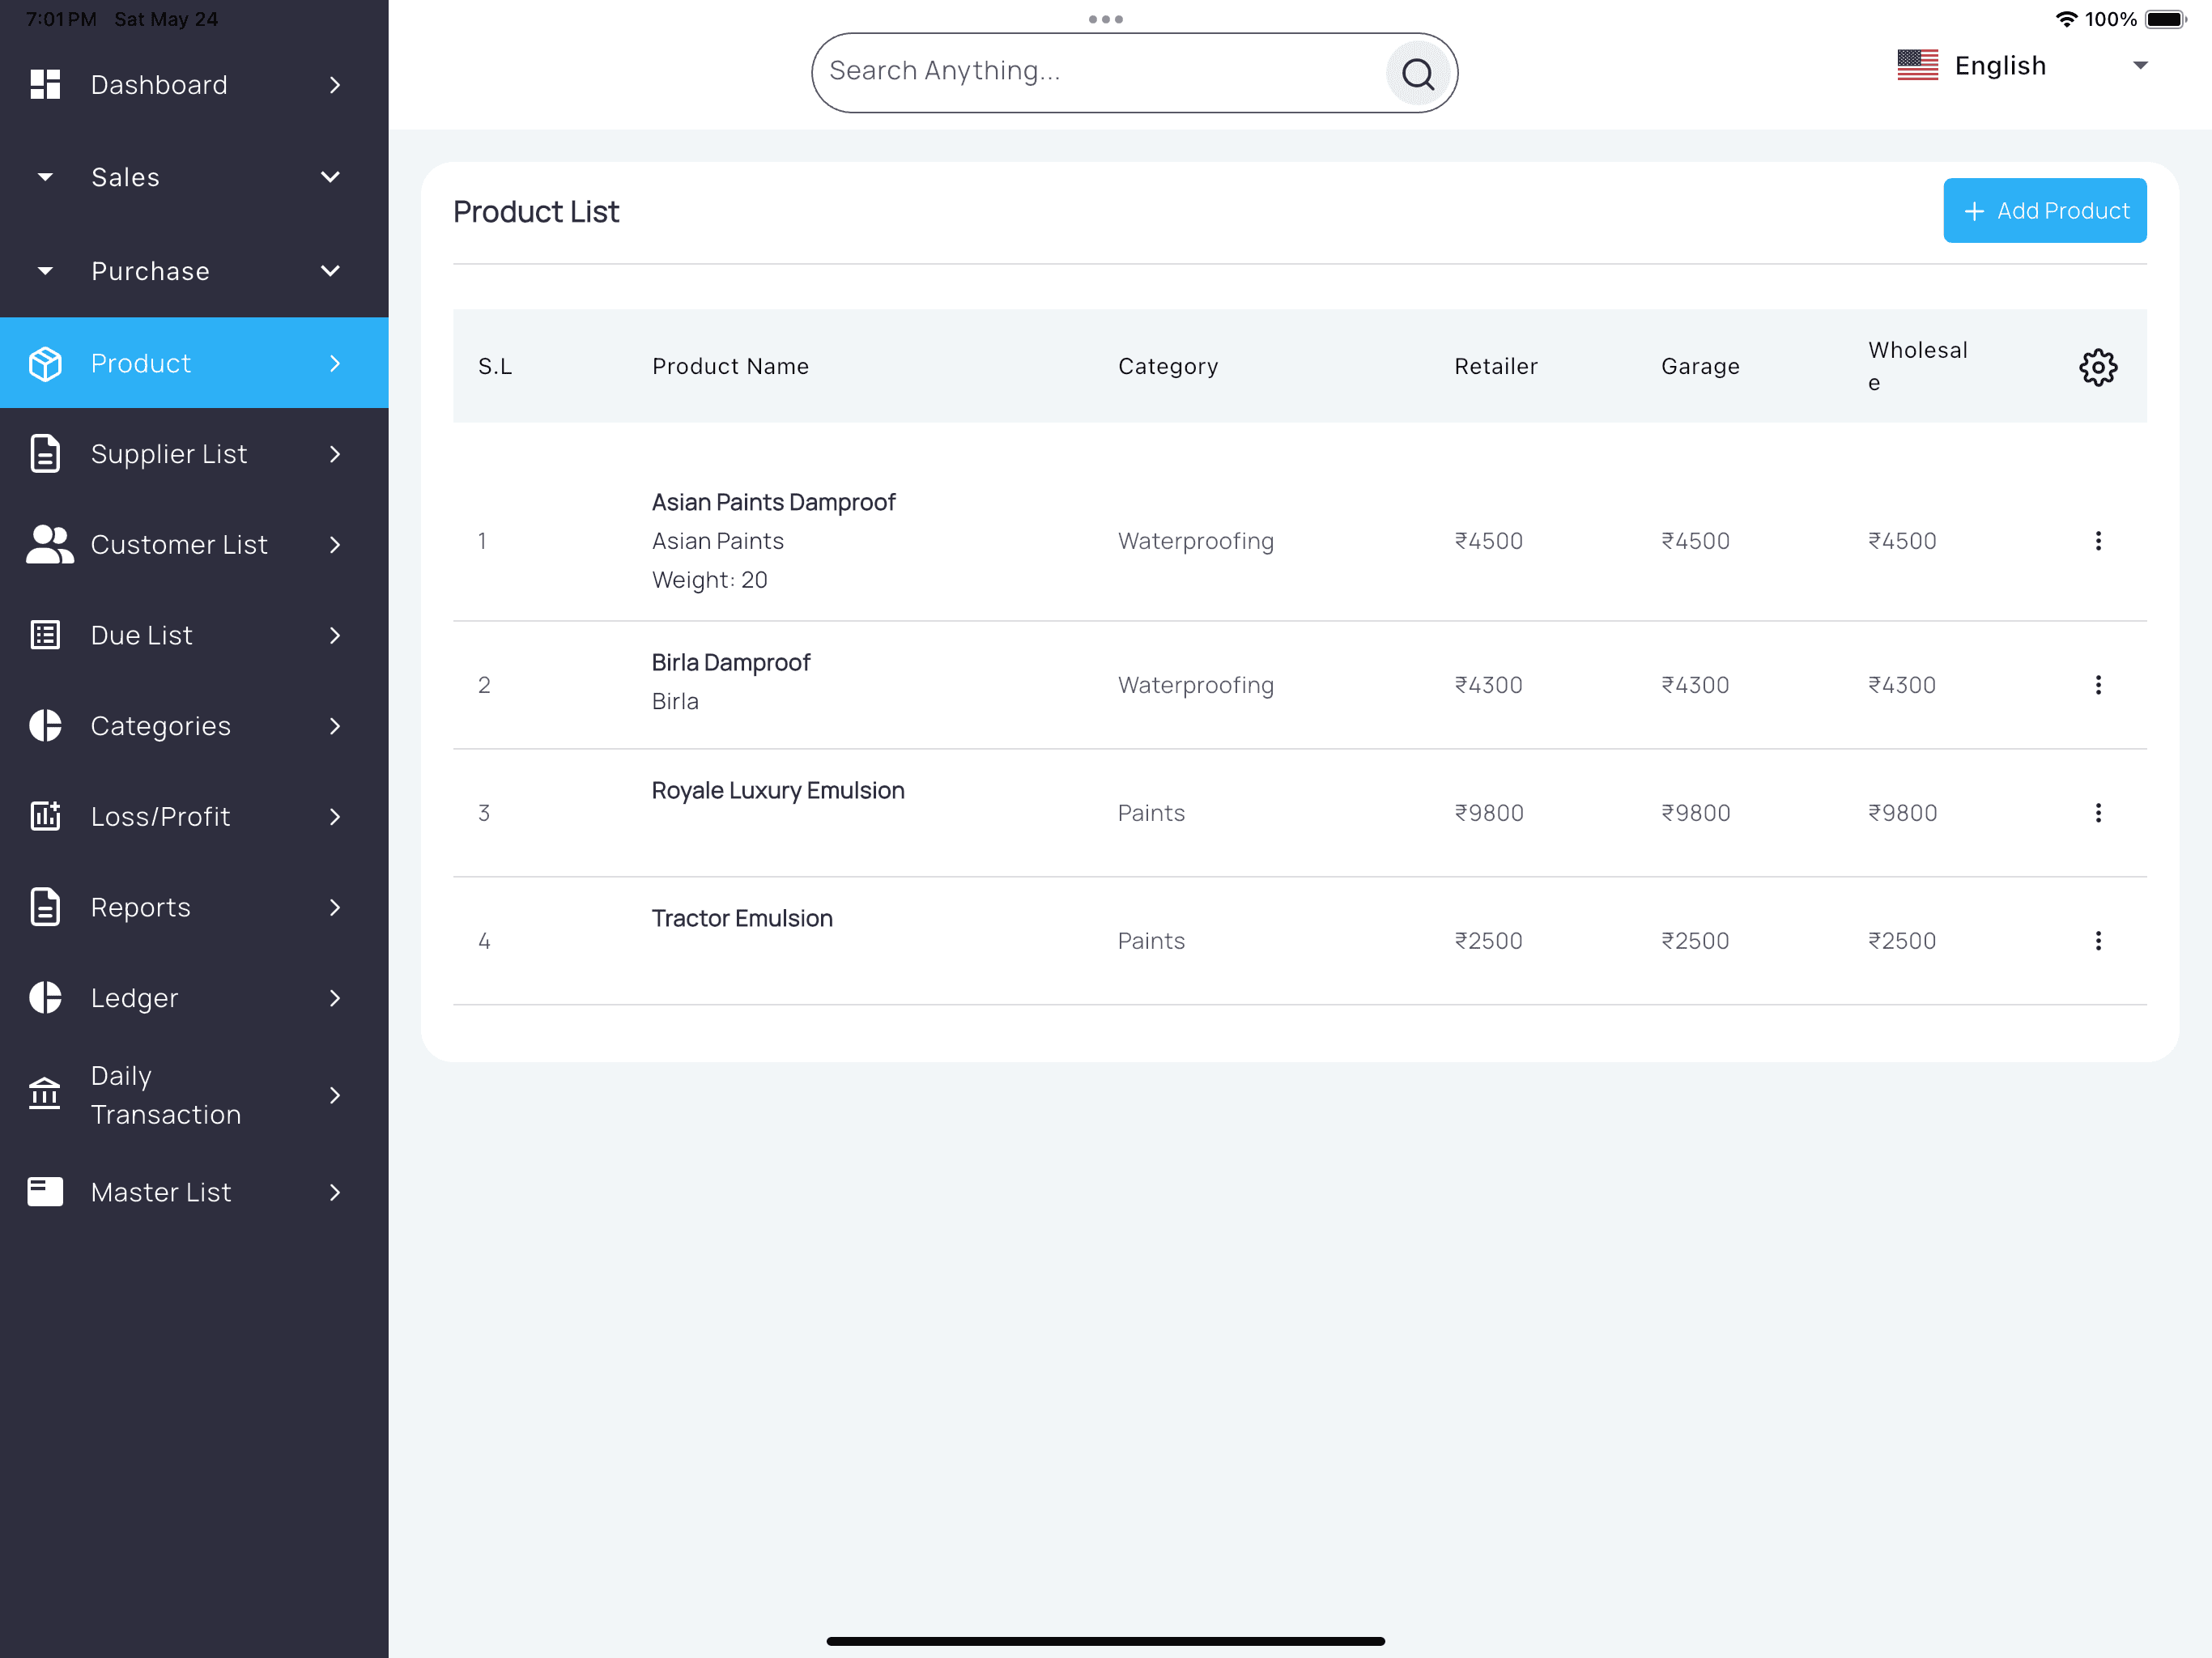Click the US flag icon
Screen dimensions: 2212x1658
click(1917, 66)
